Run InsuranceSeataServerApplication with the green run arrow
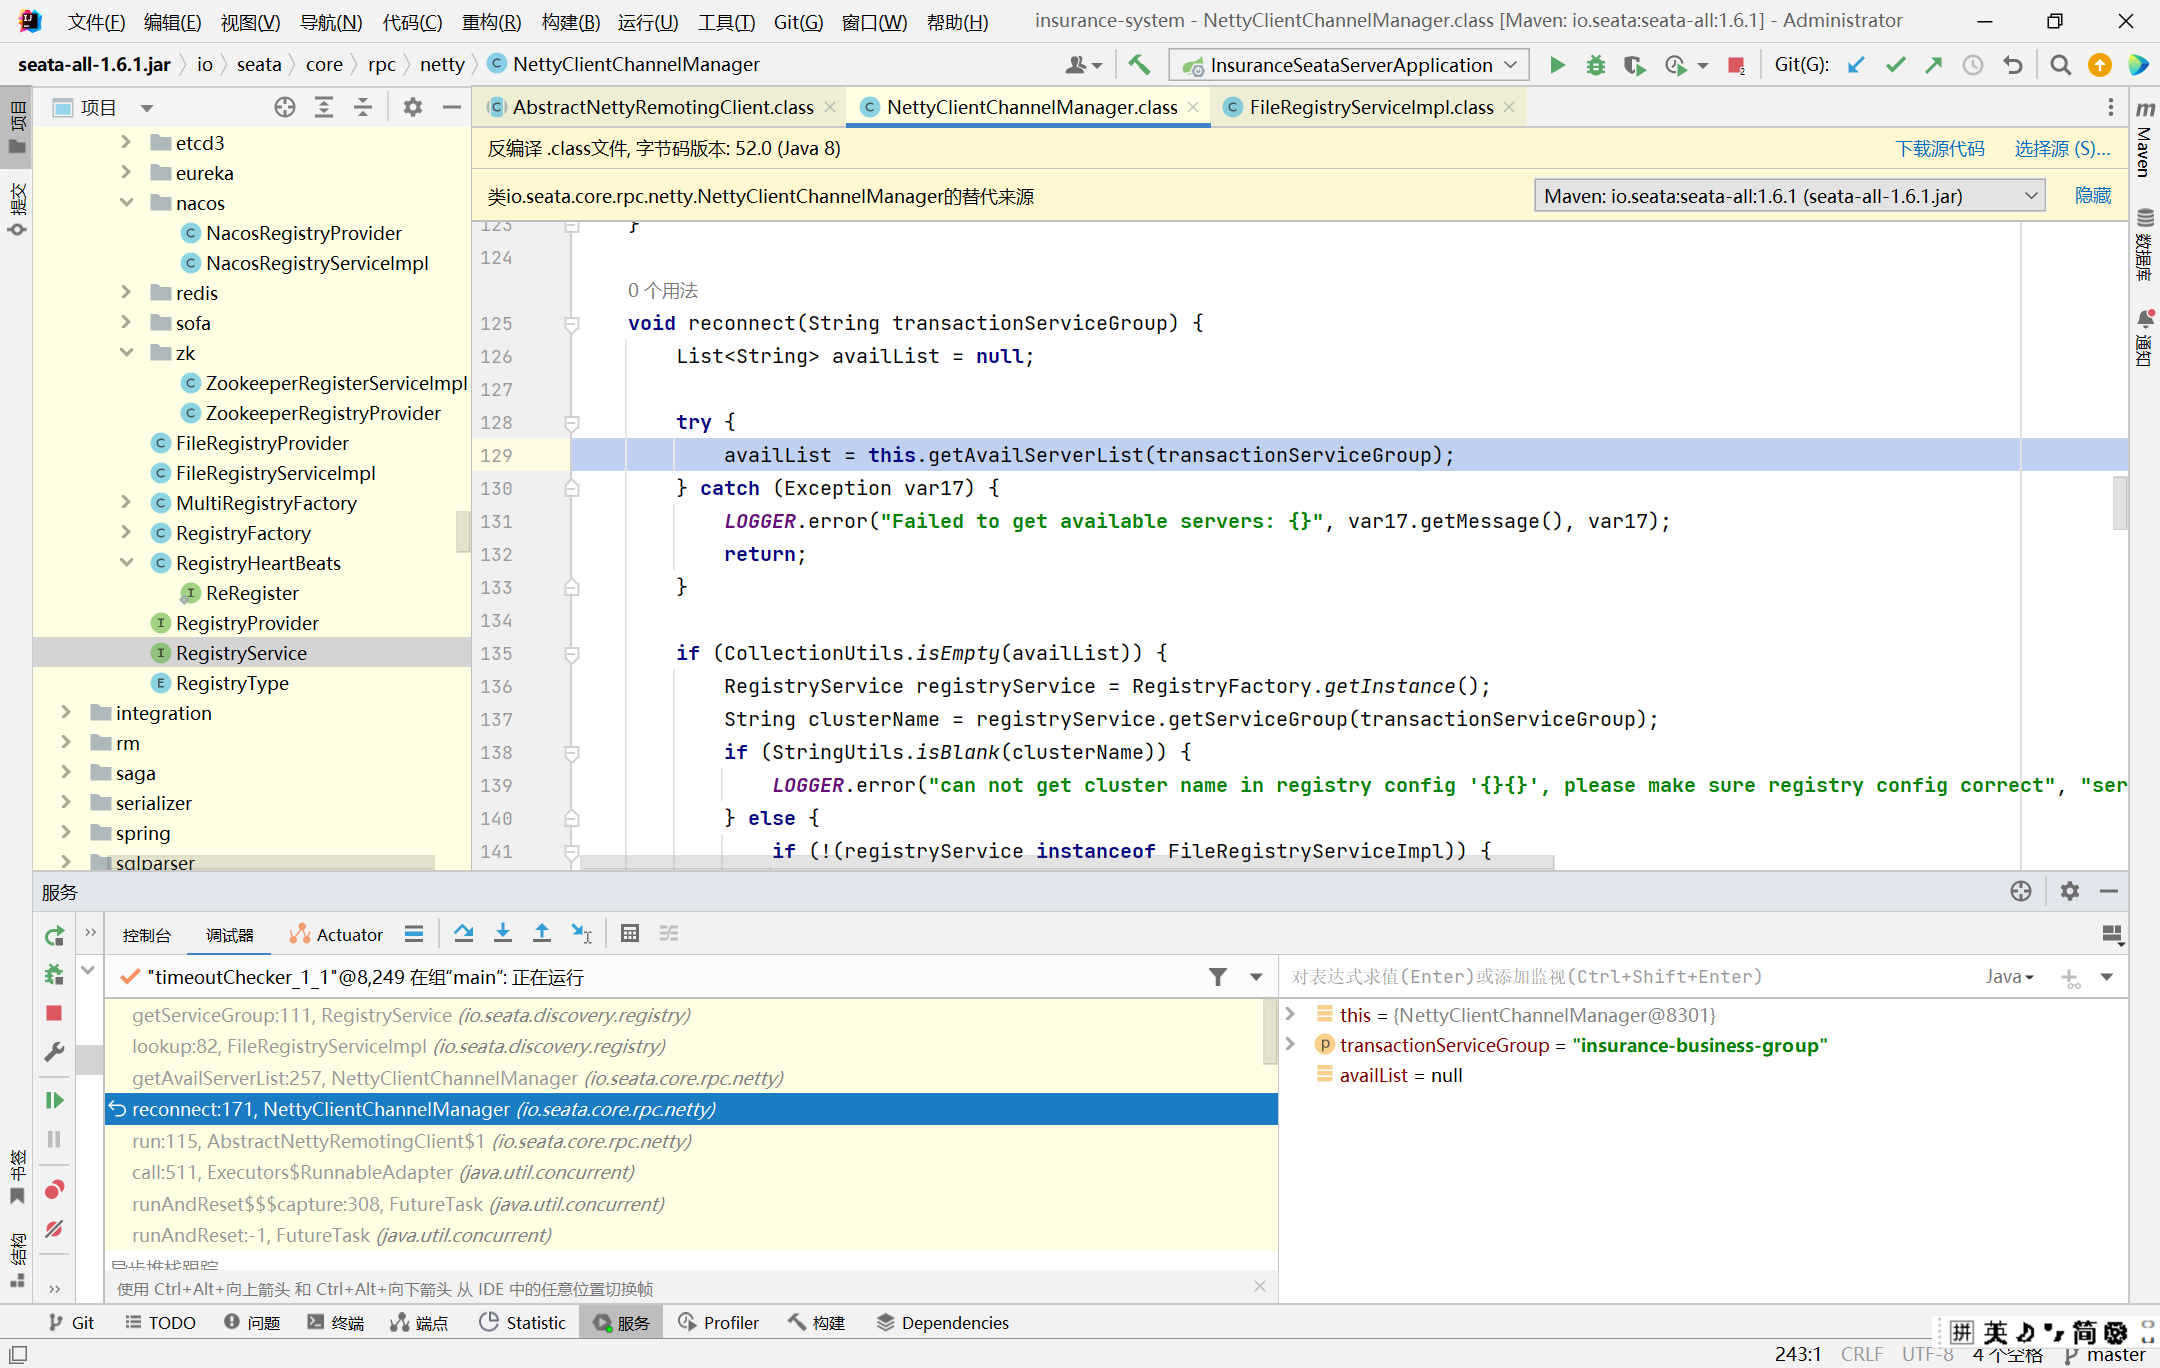The width and height of the screenshot is (2160, 1368). 1557,64
